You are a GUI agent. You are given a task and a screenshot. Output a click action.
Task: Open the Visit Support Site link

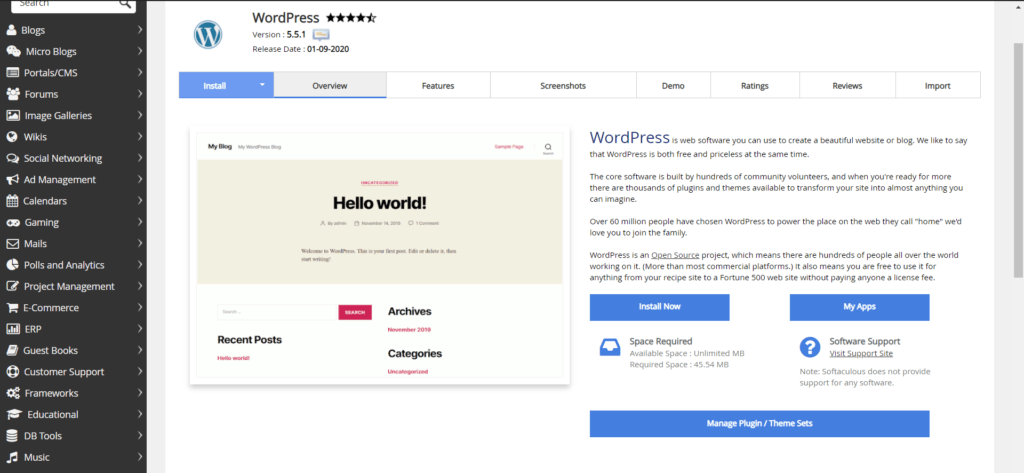click(x=861, y=353)
